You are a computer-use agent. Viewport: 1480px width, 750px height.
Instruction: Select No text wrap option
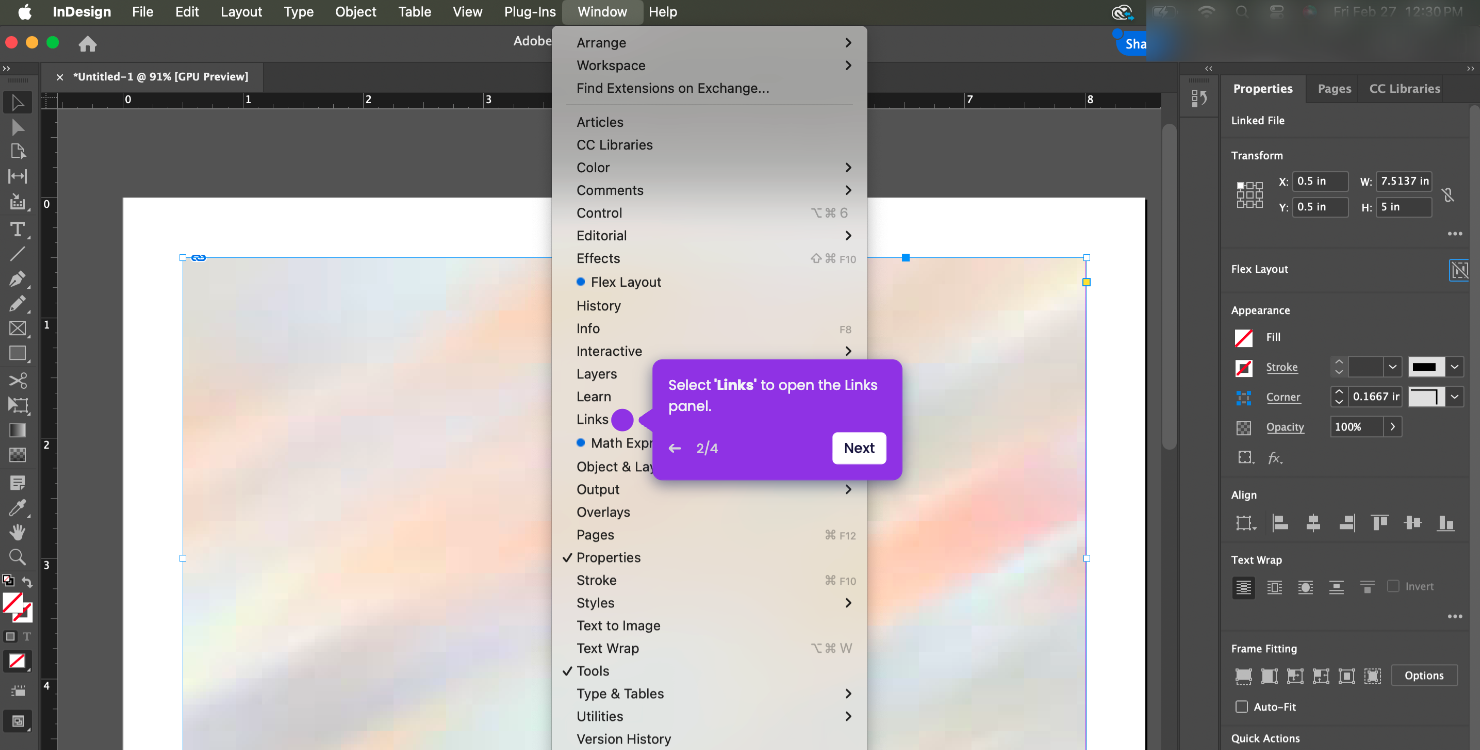pos(1244,587)
